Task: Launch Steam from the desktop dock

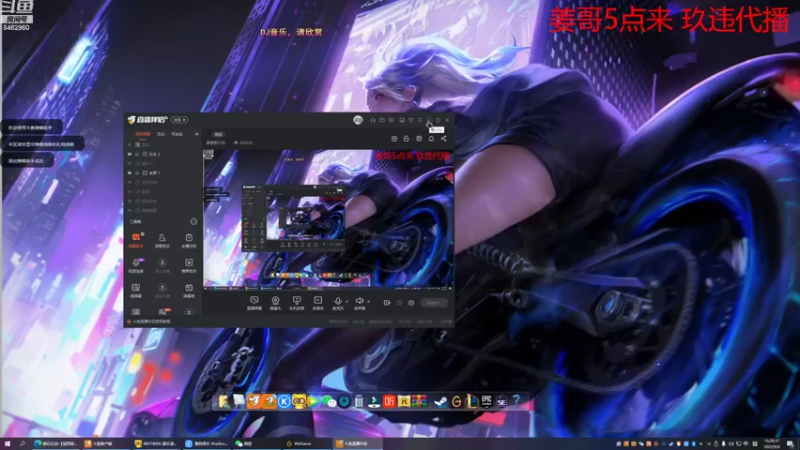Action: (x=440, y=402)
